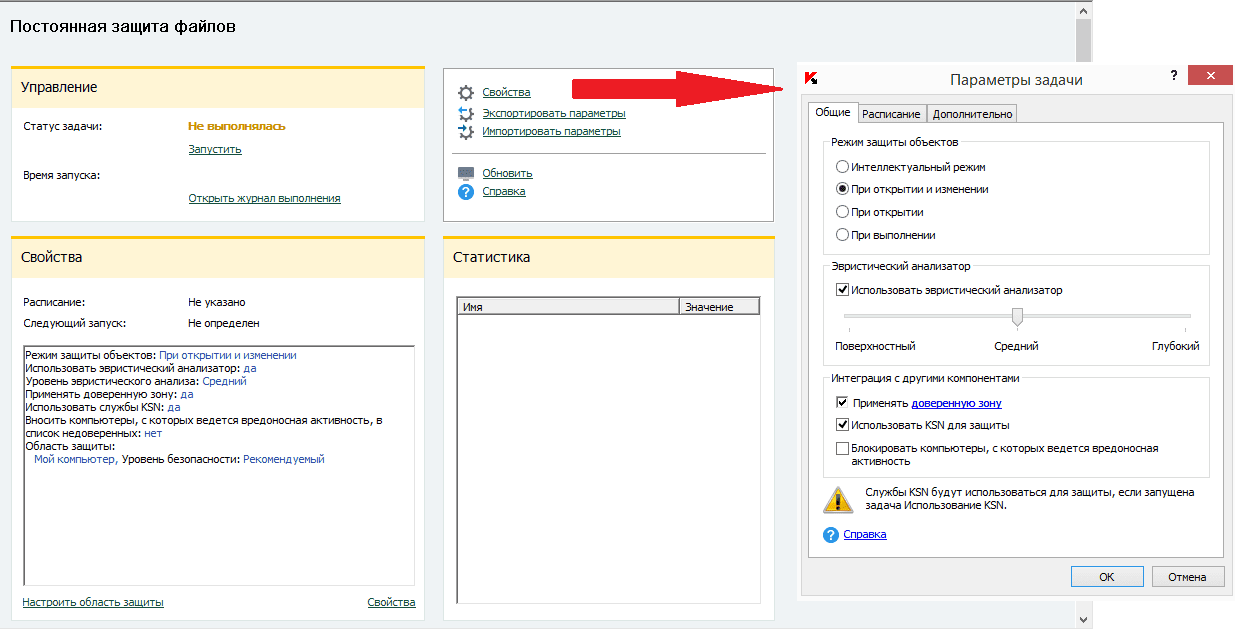Switch to the Расписание tab
Viewport: 1235px width, 630px height.
point(891,114)
